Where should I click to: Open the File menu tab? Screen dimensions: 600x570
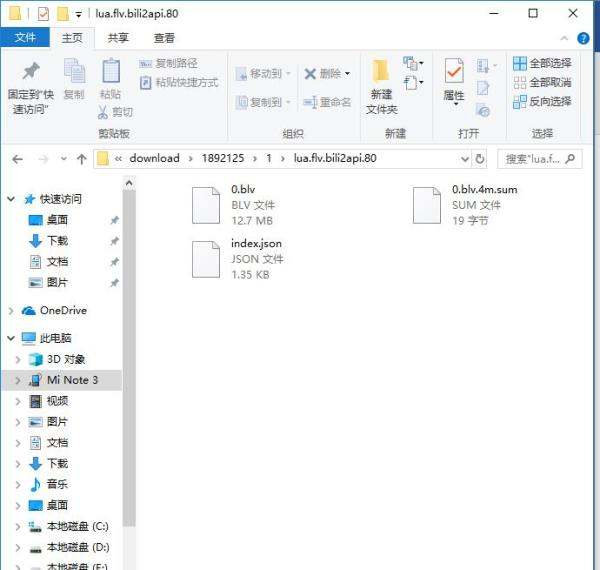pos(25,37)
